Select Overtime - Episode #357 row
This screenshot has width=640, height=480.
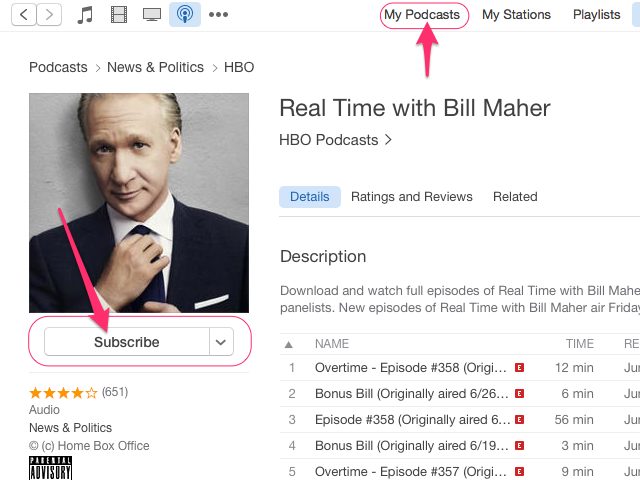[460, 469]
